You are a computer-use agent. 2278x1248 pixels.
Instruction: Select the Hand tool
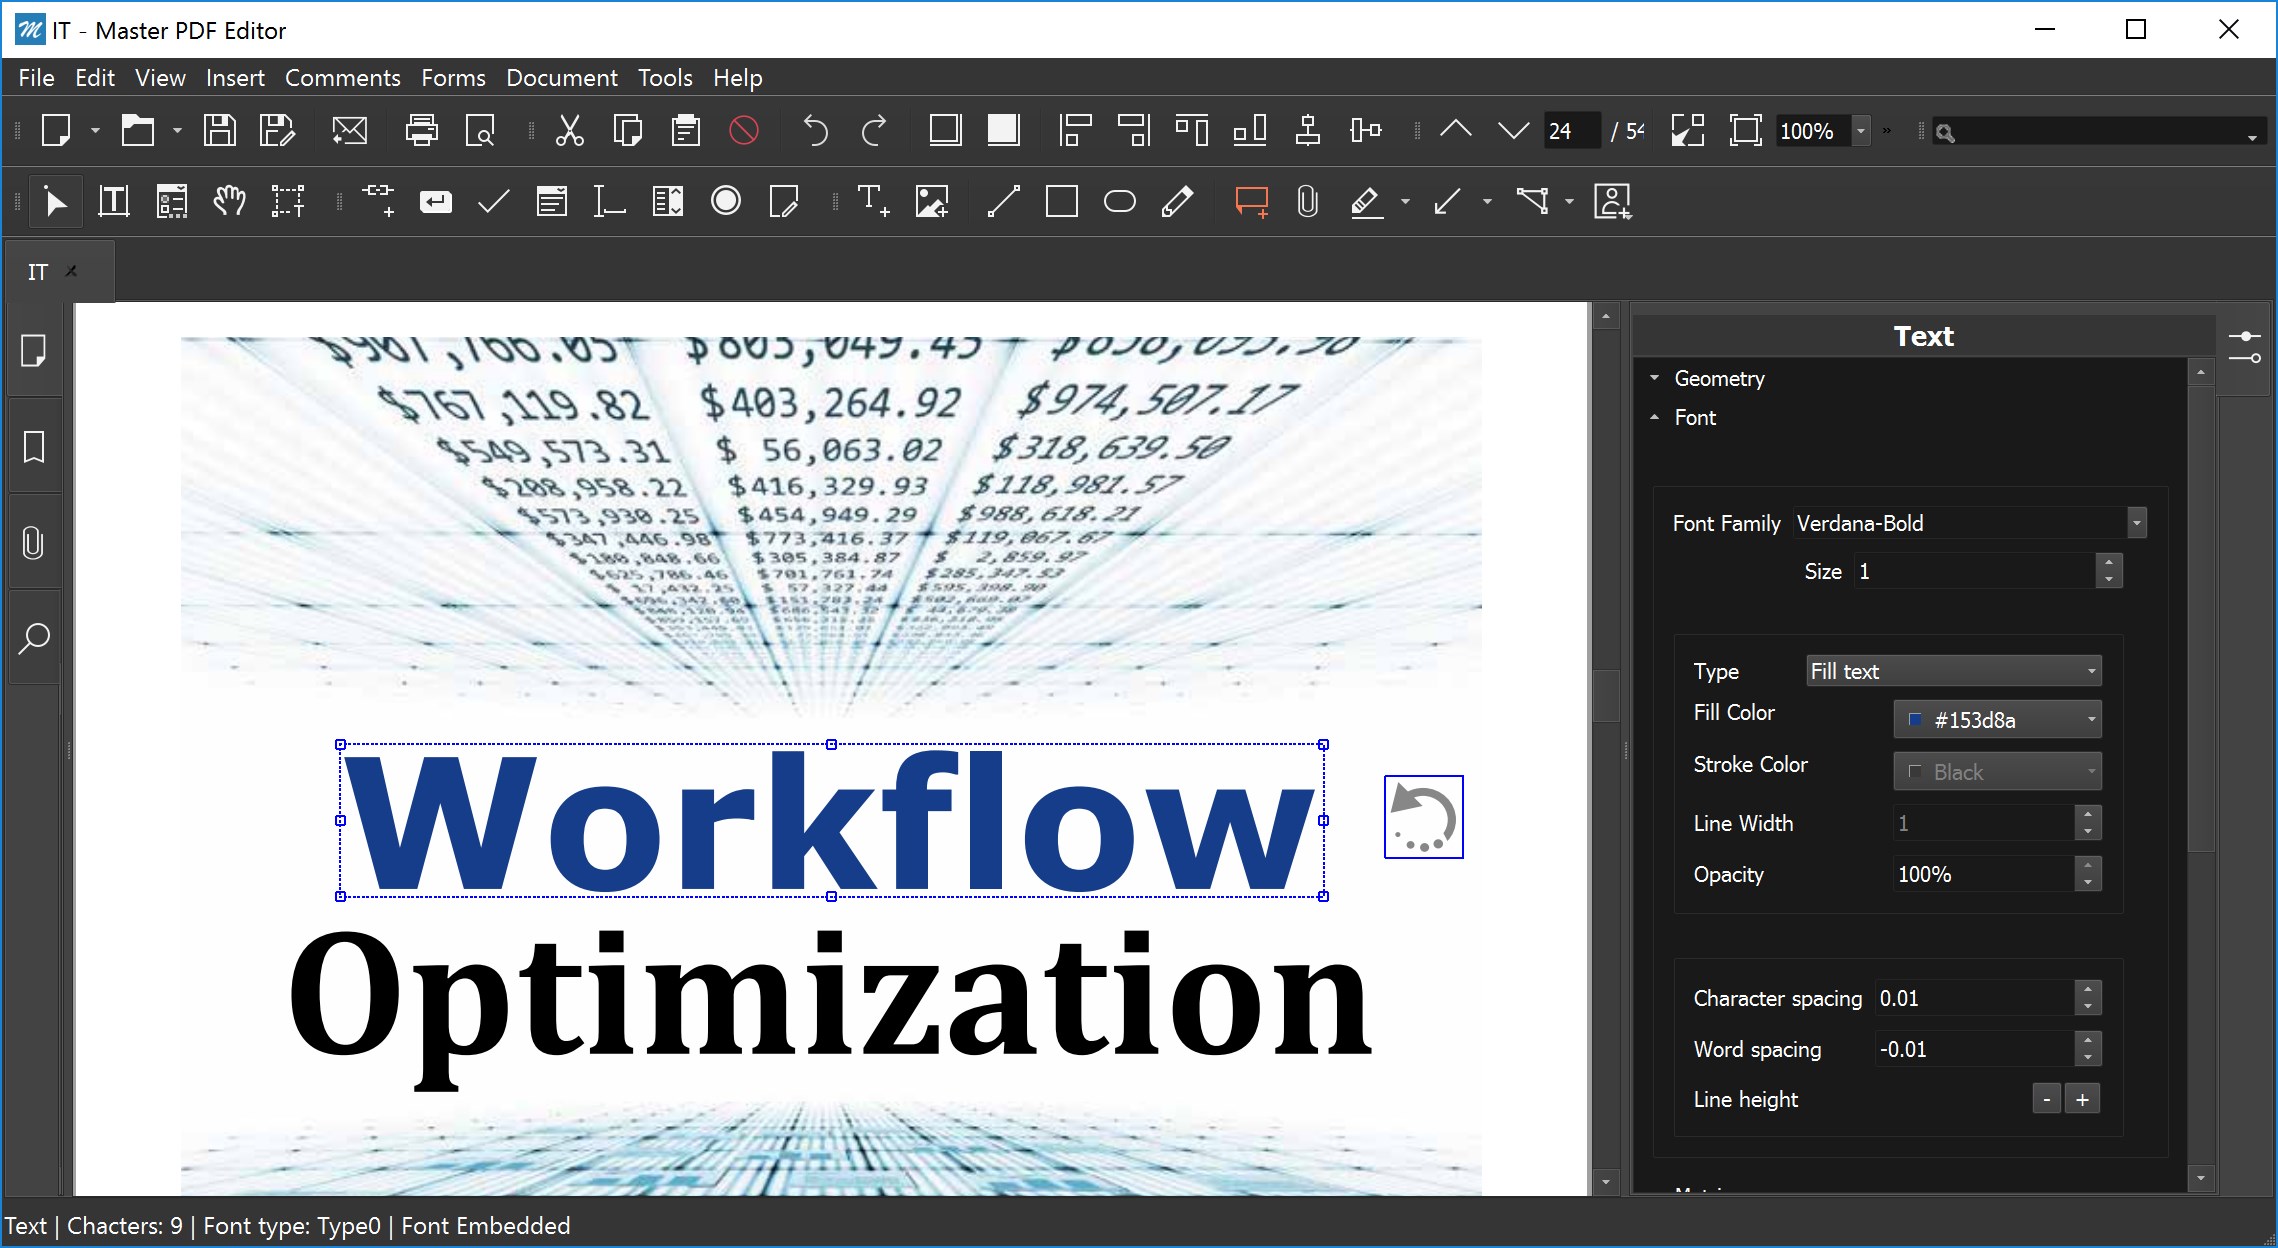(x=229, y=201)
